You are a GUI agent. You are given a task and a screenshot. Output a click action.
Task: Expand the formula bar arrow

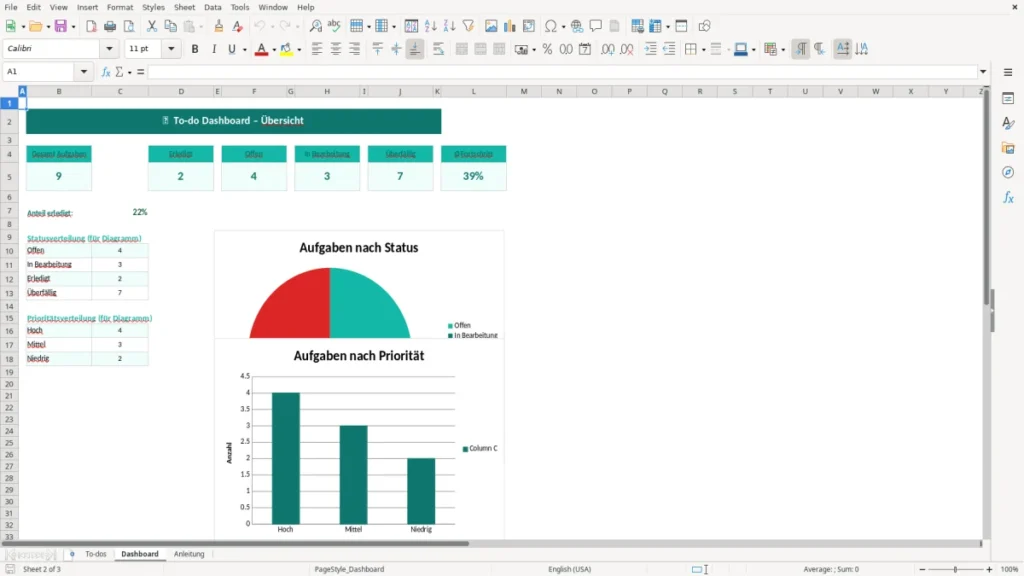coord(983,72)
